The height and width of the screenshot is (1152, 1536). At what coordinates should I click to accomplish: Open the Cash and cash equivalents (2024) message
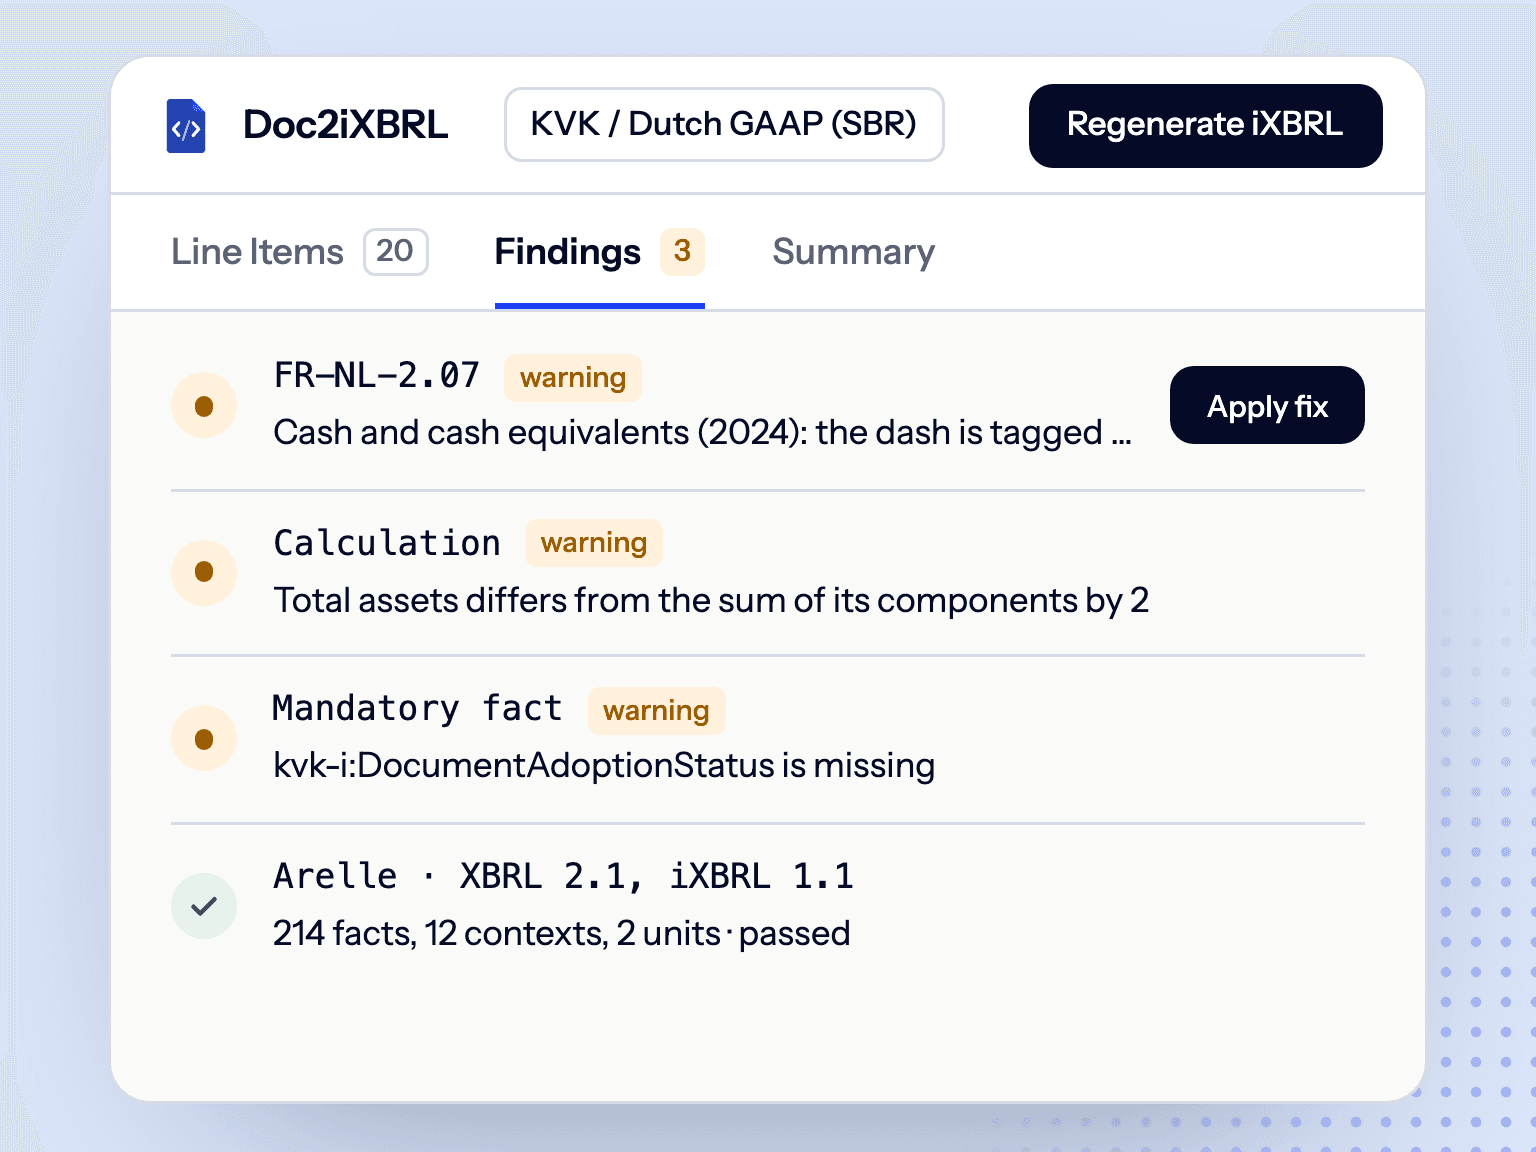pos(702,433)
